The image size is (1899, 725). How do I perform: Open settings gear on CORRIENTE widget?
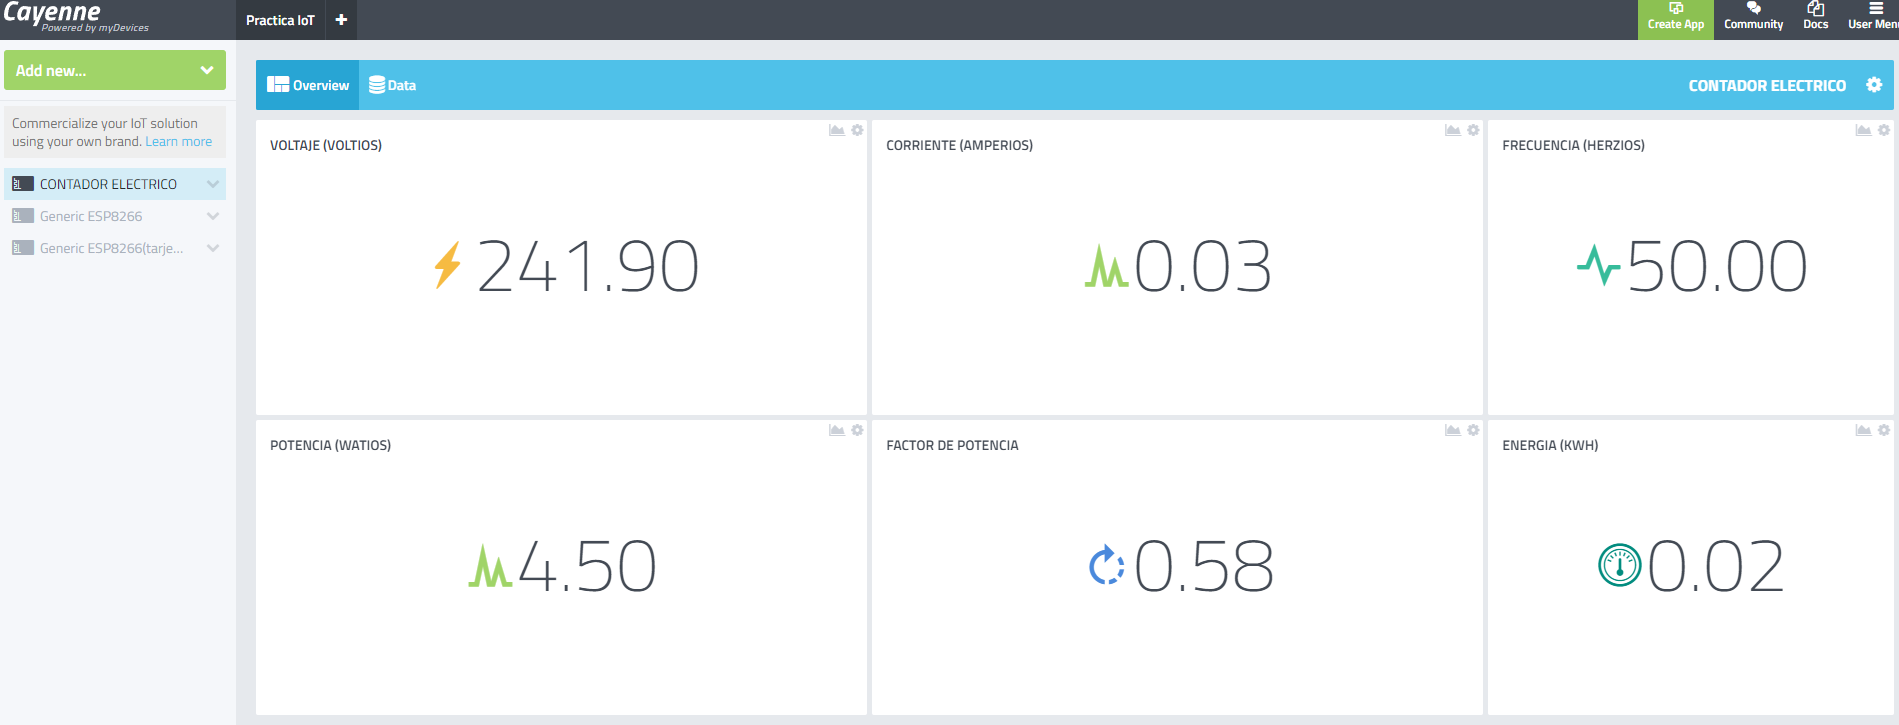(x=1473, y=131)
